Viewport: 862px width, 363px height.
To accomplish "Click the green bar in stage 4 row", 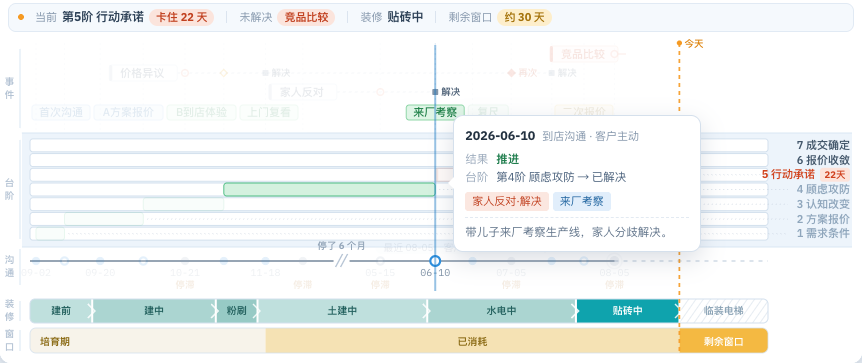I will tap(329, 189).
